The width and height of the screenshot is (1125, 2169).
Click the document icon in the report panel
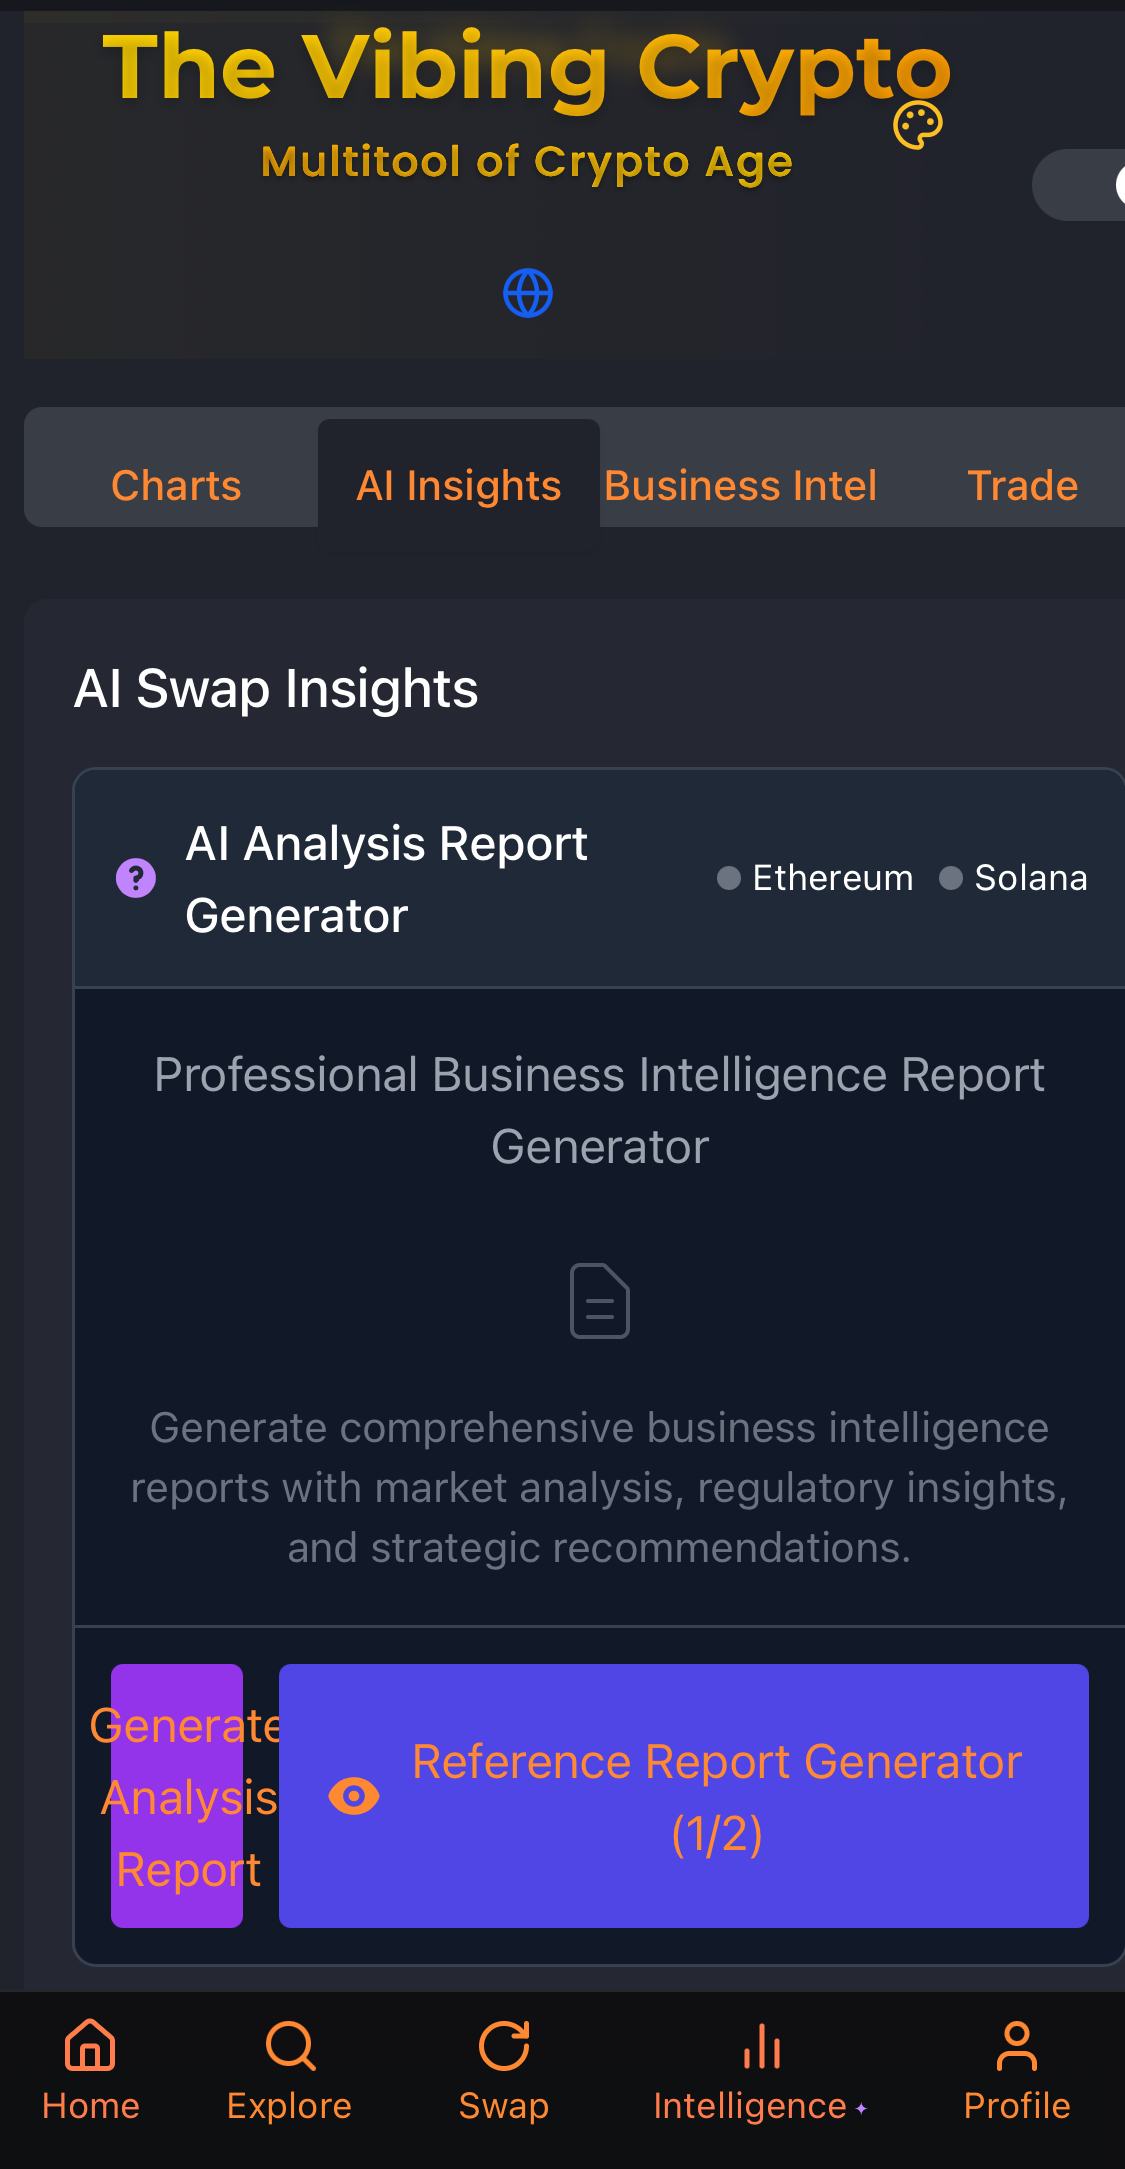pyautogui.click(x=600, y=1300)
